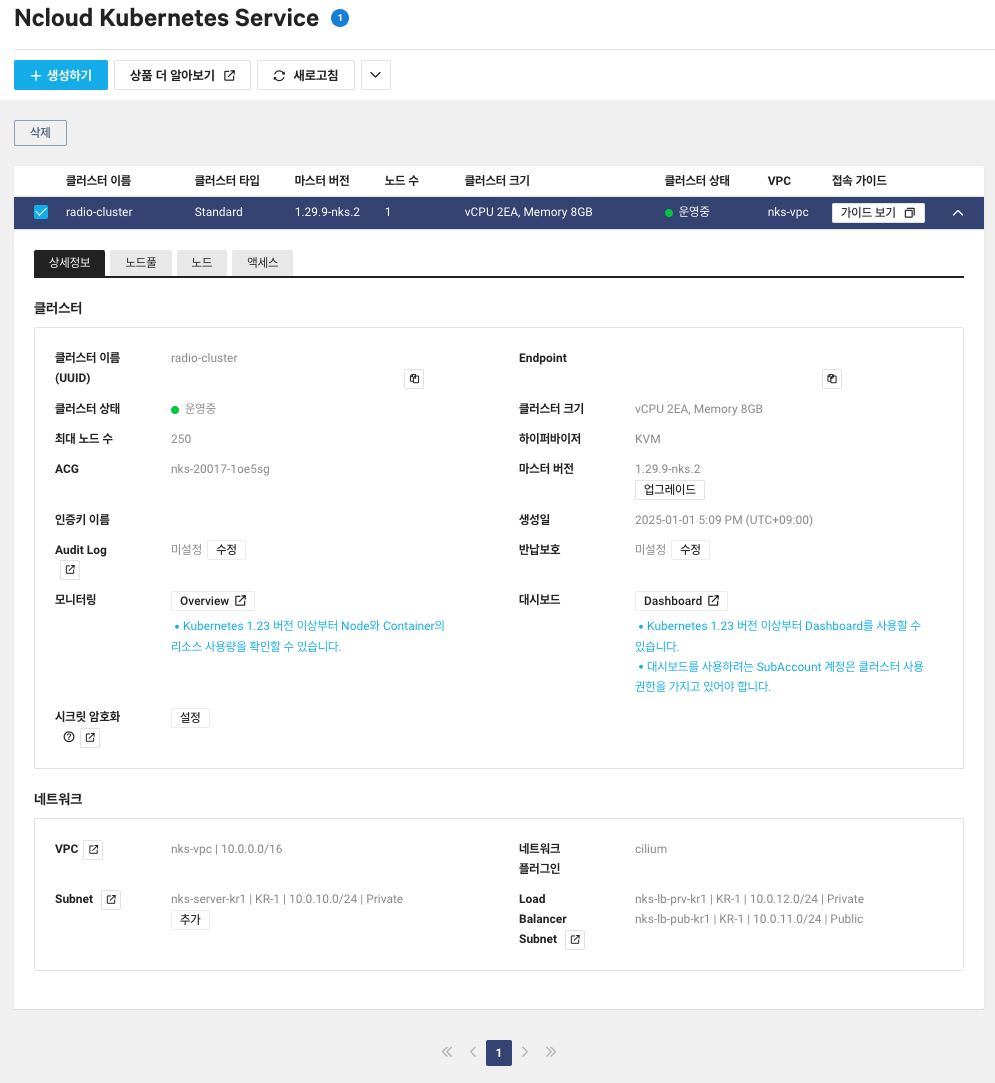Click radio-cluster name in table row

click(99, 212)
